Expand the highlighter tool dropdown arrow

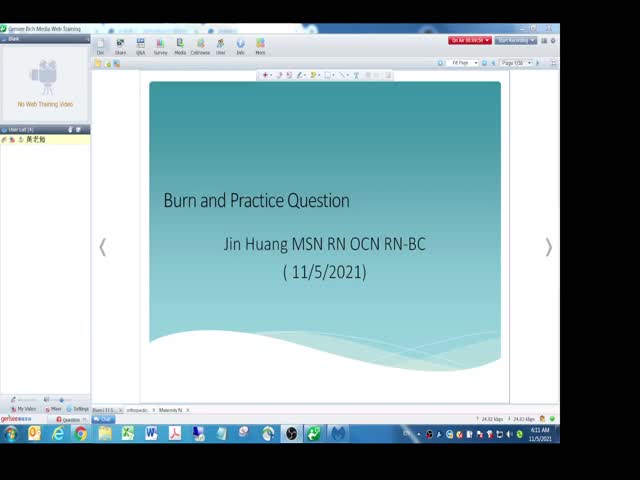click(x=319, y=75)
